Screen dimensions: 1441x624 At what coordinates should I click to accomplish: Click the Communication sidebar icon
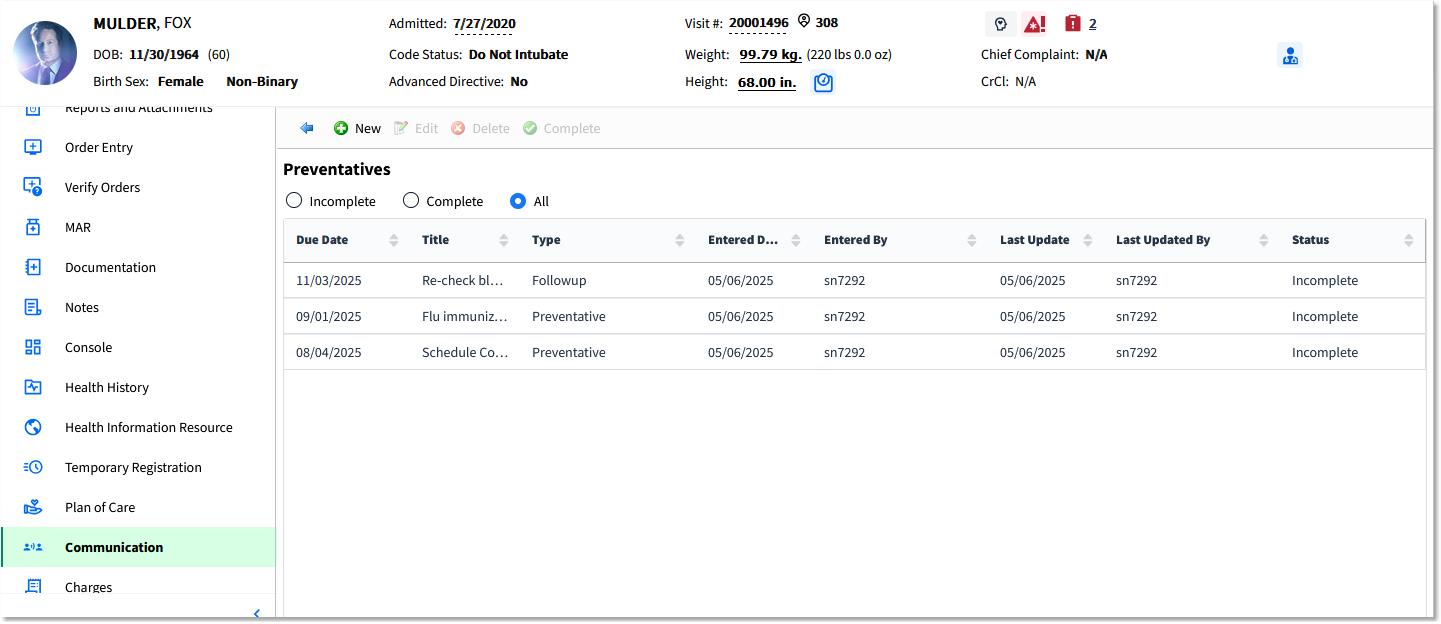point(33,547)
